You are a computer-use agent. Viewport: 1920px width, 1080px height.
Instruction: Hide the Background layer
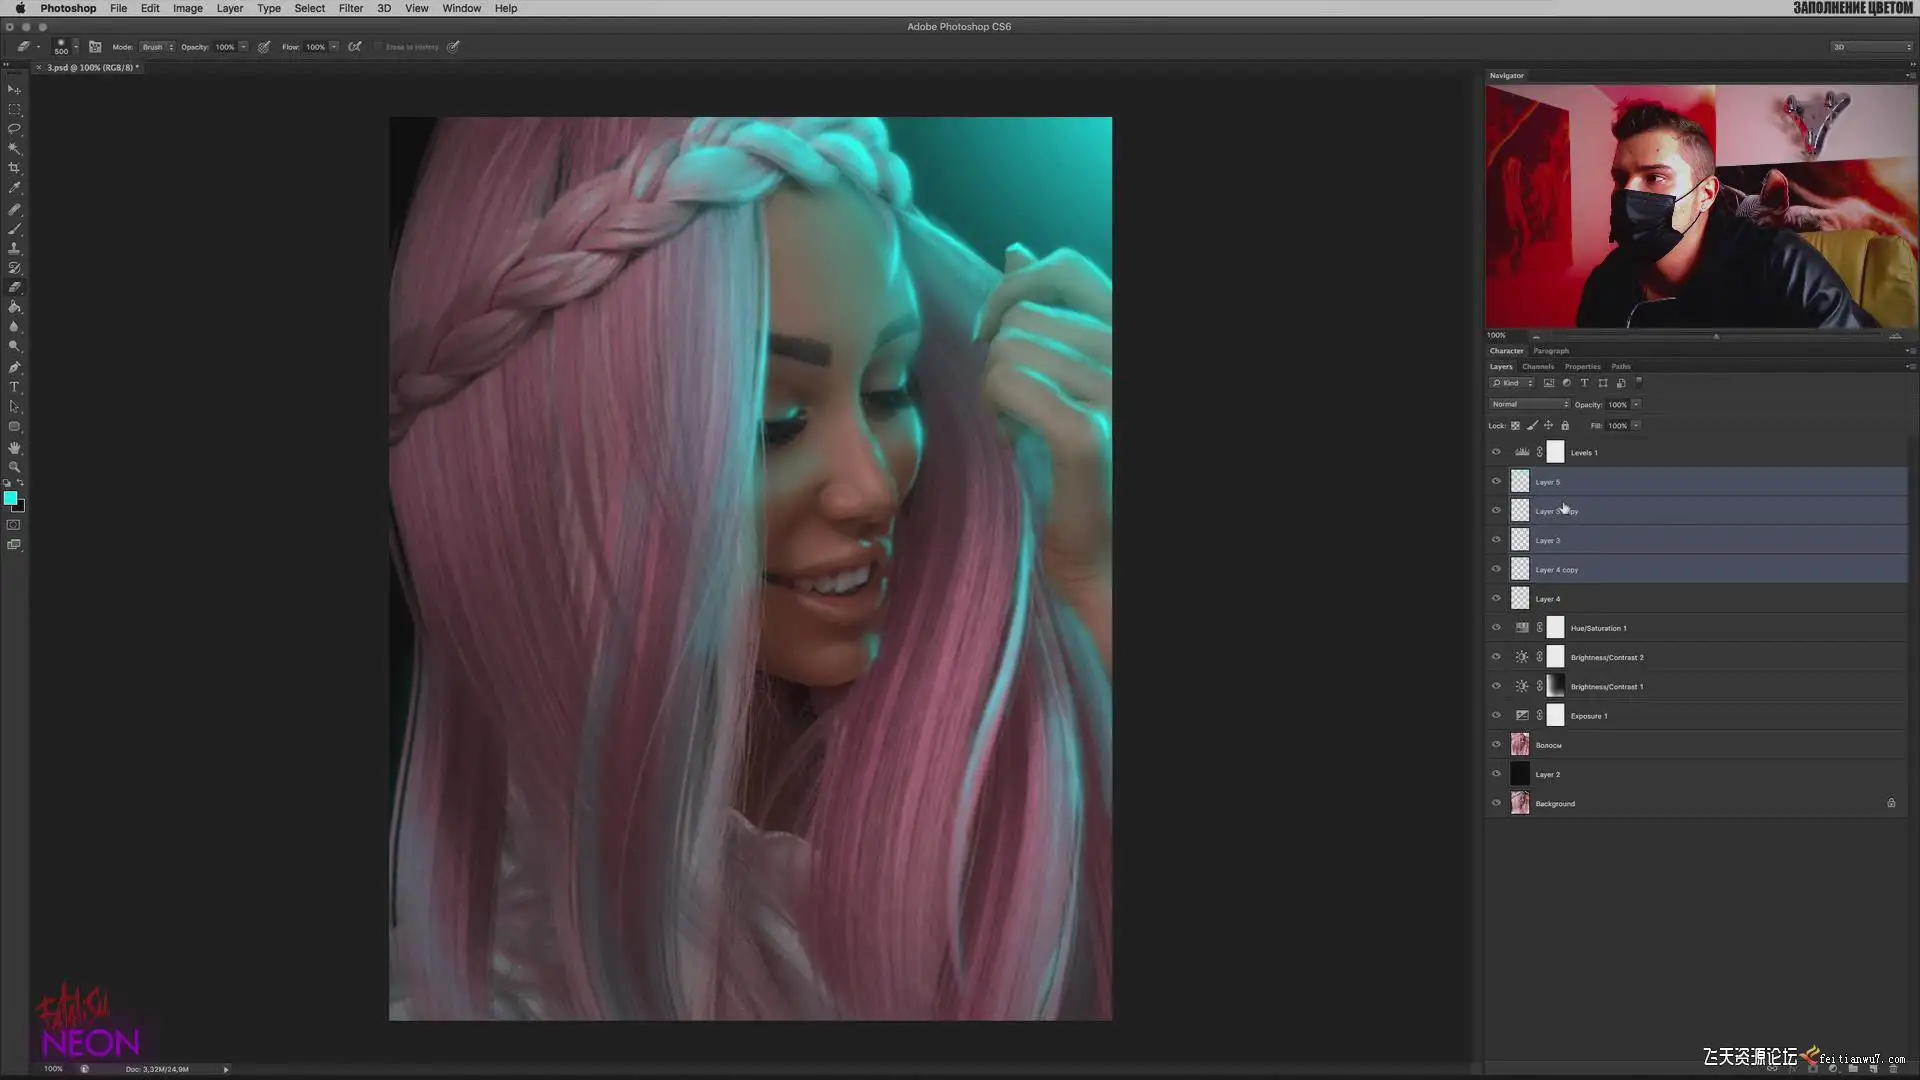pyautogui.click(x=1496, y=803)
